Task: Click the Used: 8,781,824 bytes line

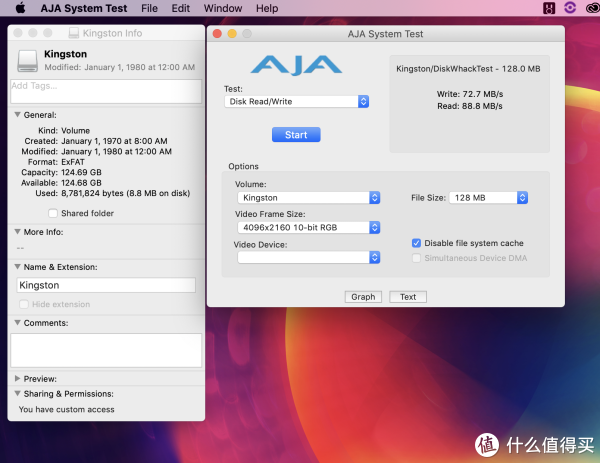Action: pos(113,193)
